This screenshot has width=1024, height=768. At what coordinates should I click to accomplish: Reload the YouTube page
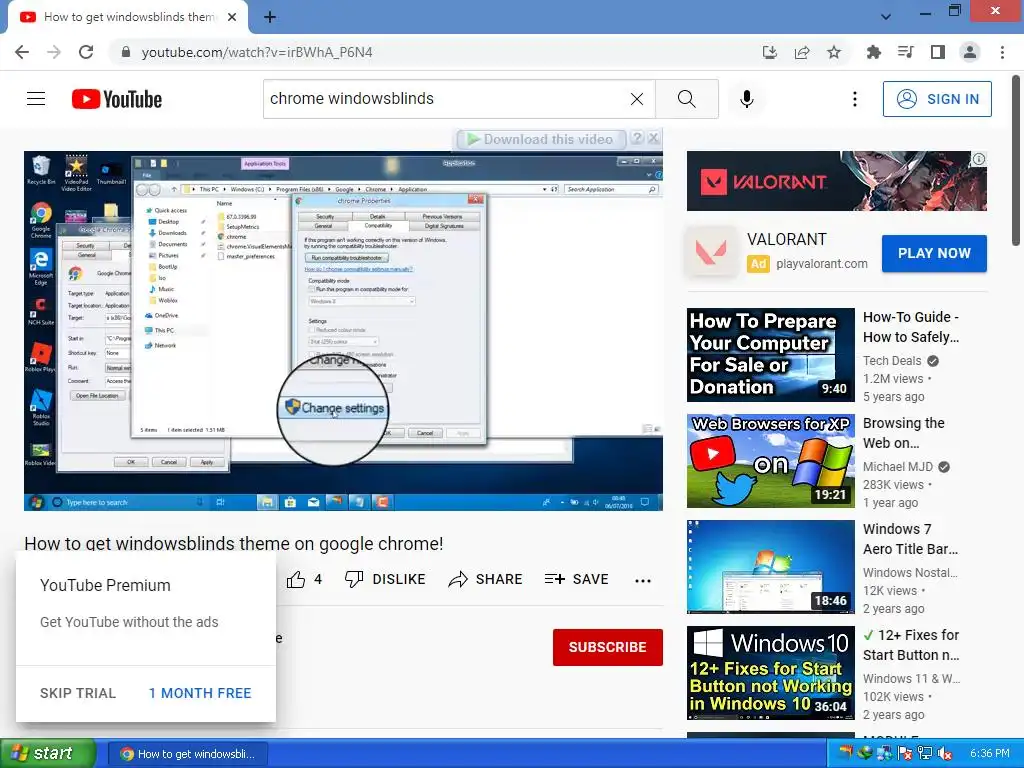(86, 52)
